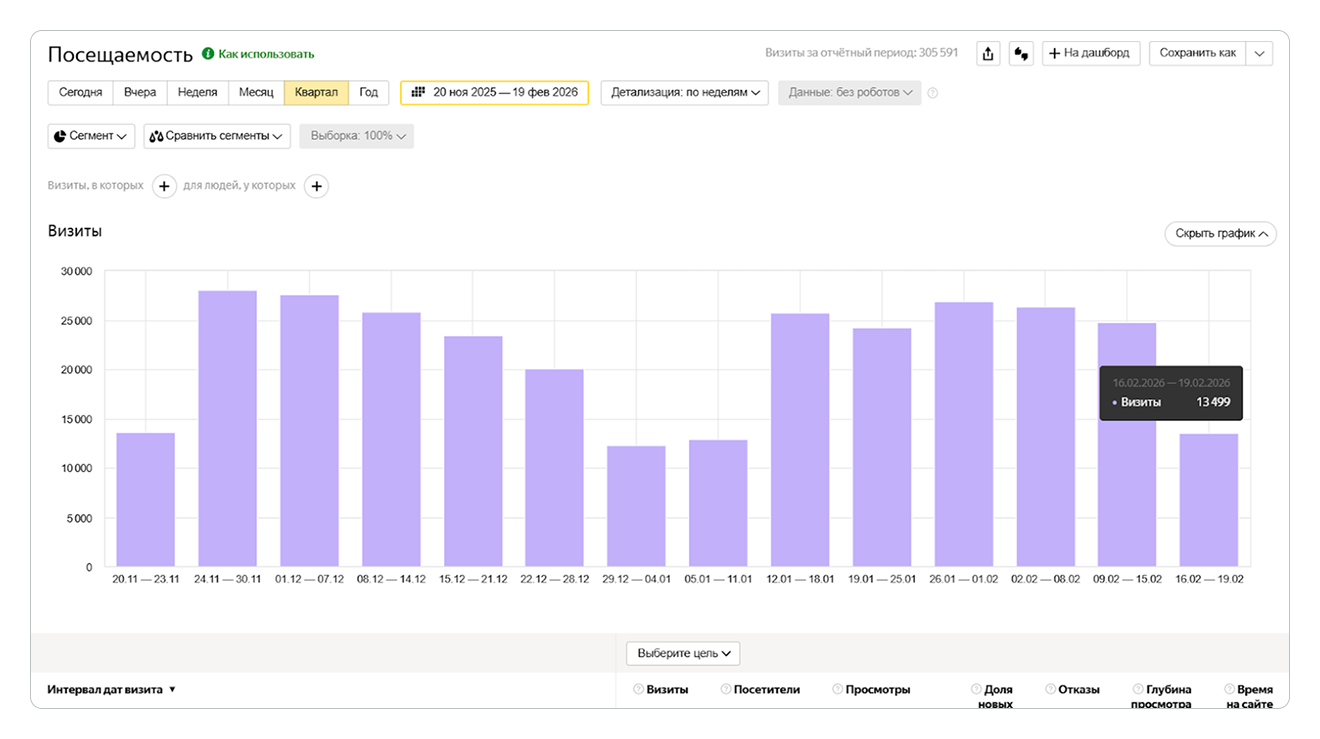Hide the chart with 'Скрыть график'
The width and height of the screenshot is (1320, 739).
(x=1220, y=234)
